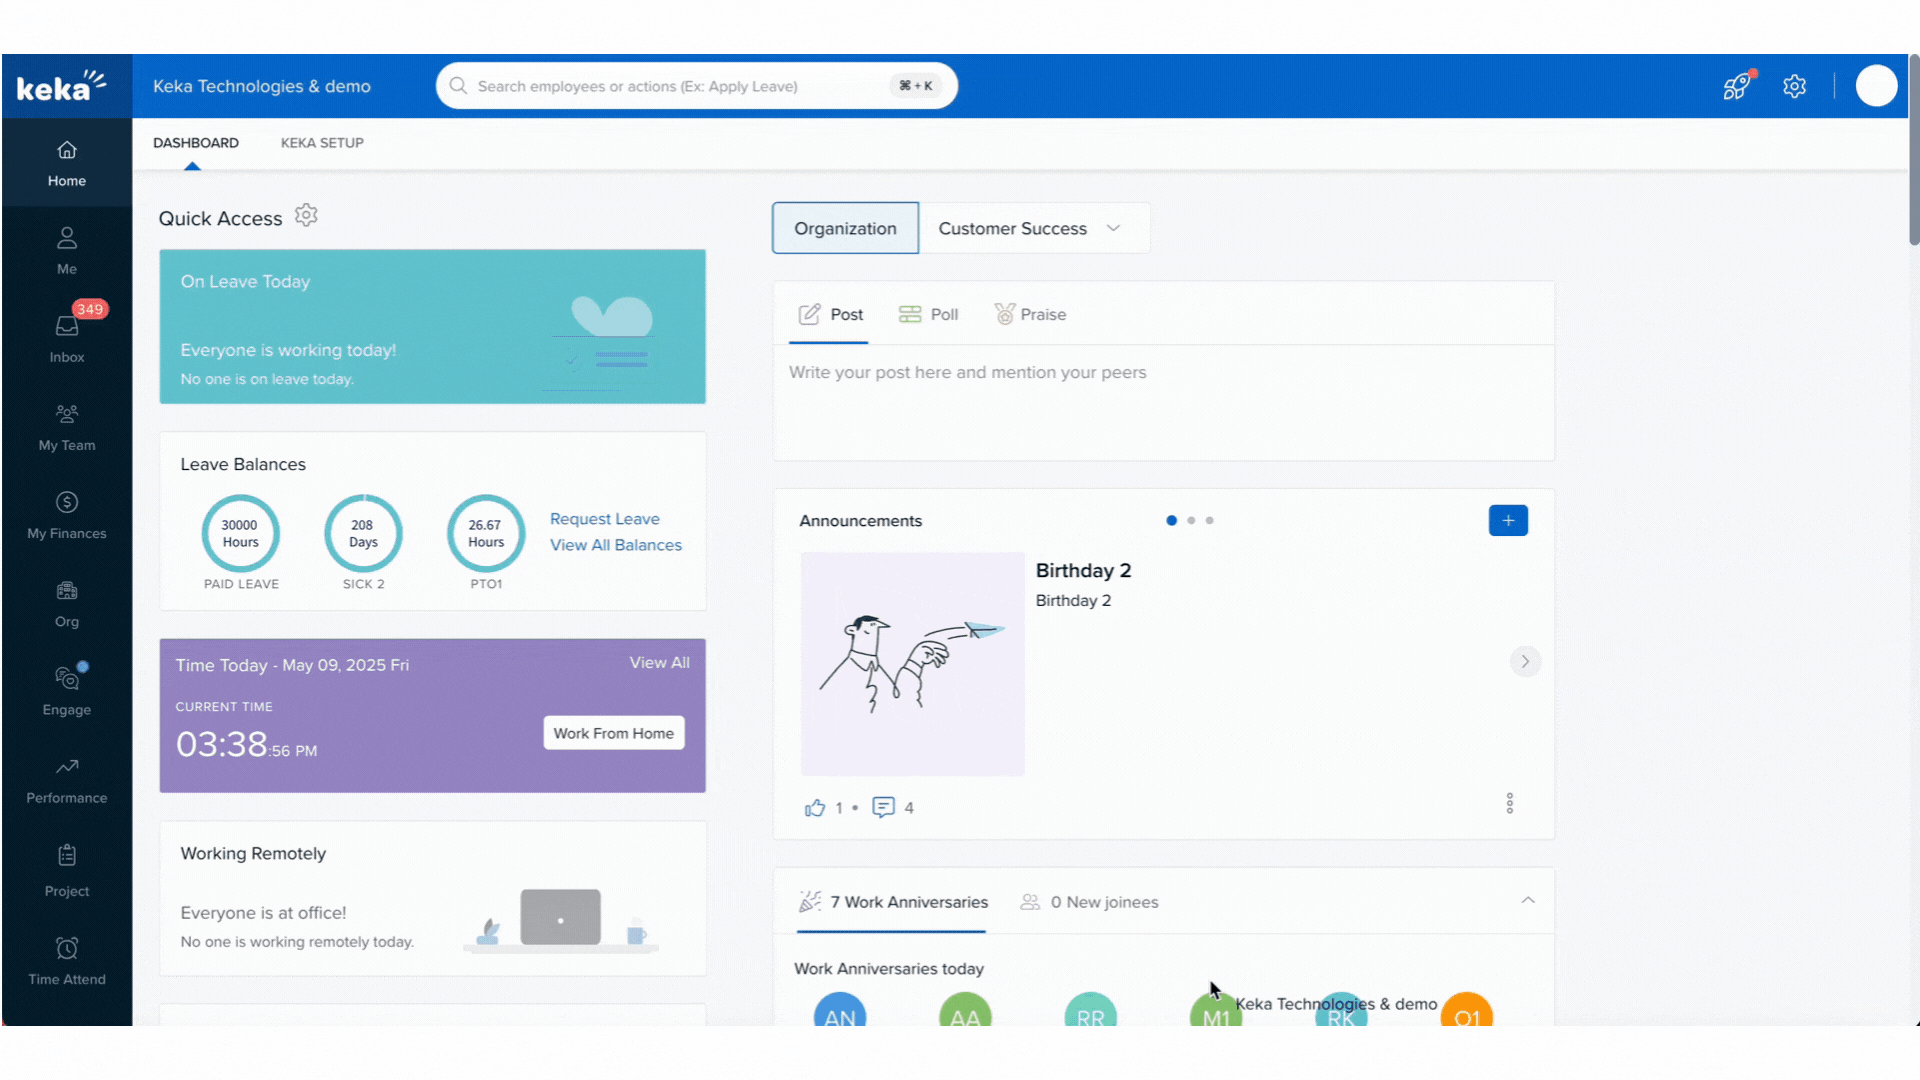
Task: Click the rocket icon in header
Action: pos(1737,86)
